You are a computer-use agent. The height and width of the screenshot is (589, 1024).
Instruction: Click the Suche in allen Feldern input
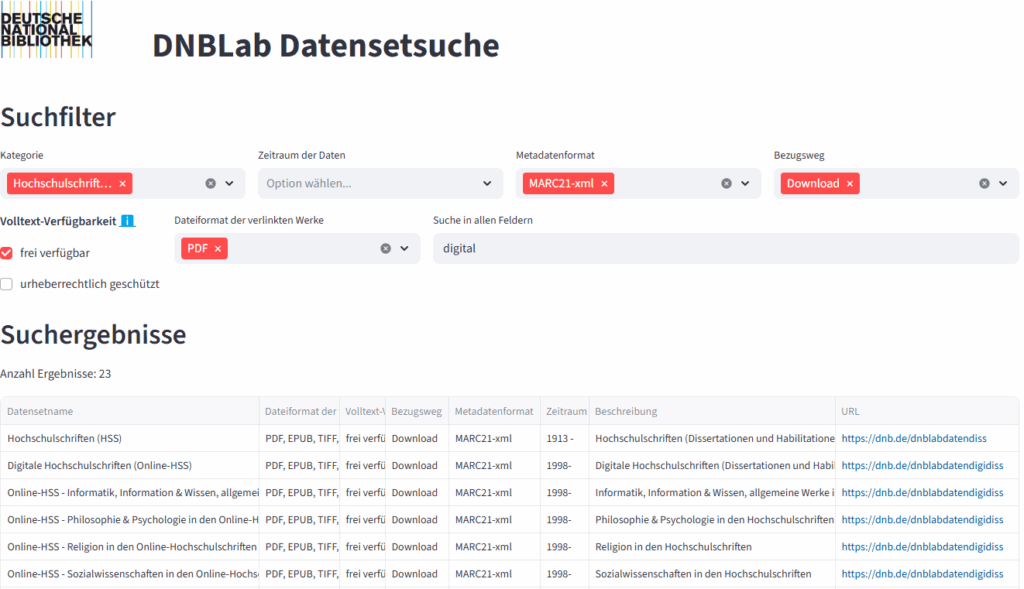[x=725, y=248]
